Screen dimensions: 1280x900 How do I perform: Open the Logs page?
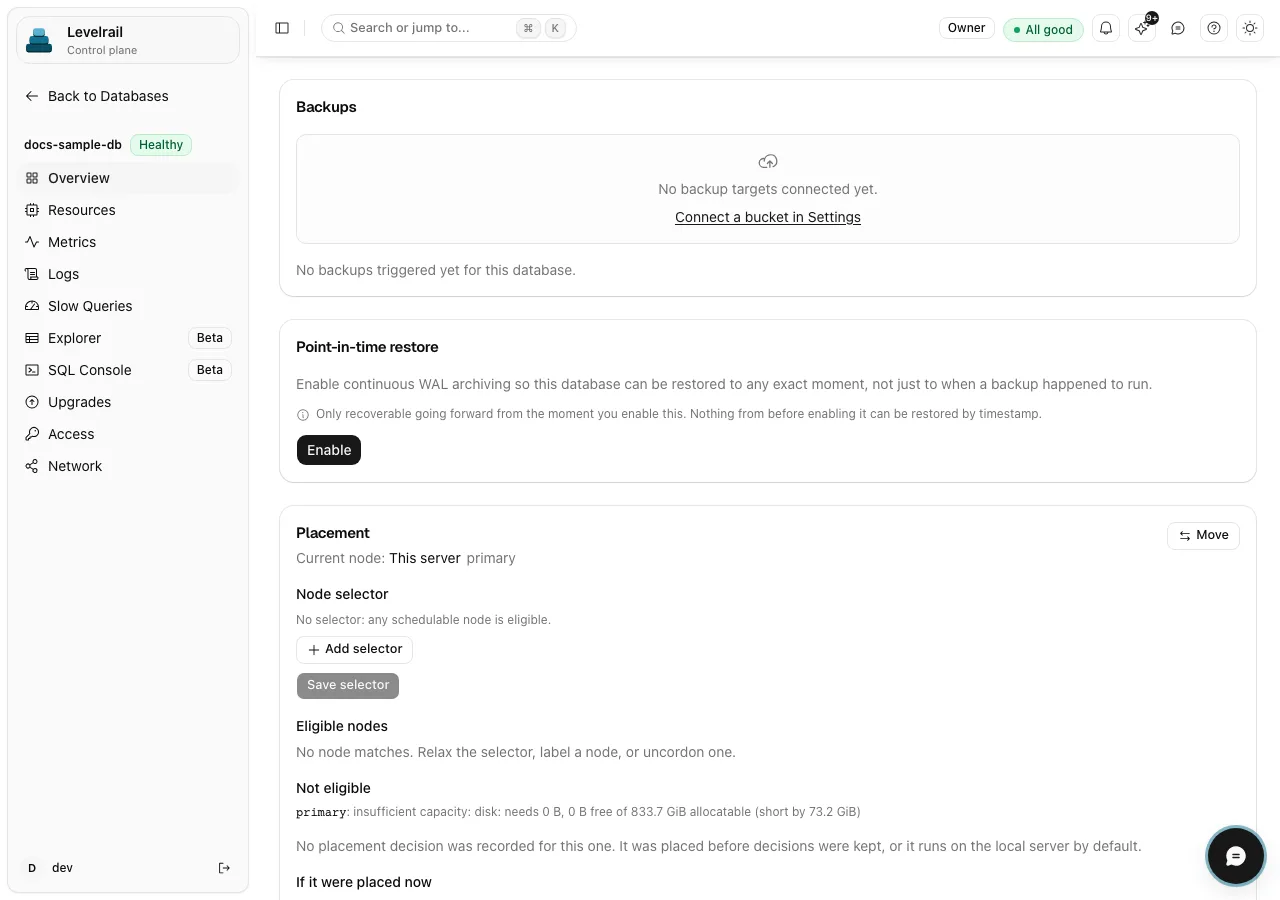(128, 274)
